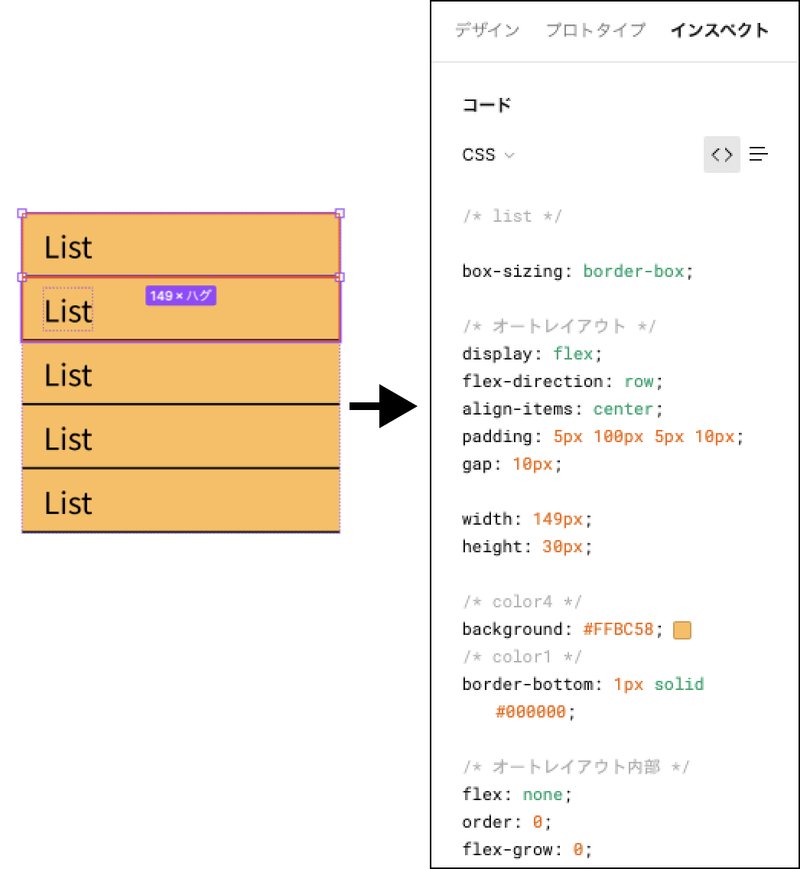This screenshot has height=869, width=800.
Task: Open the CSS language dropdown
Action: click(488, 155)
